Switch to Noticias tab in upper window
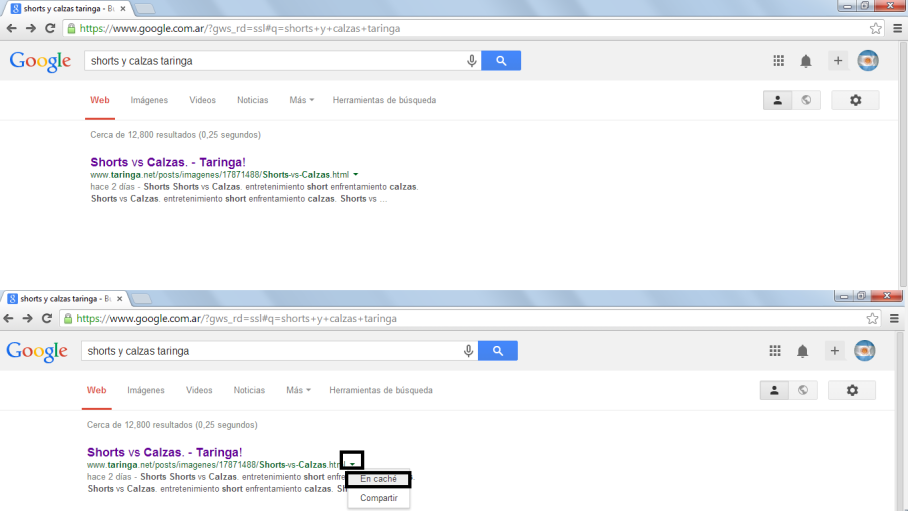 252,100
